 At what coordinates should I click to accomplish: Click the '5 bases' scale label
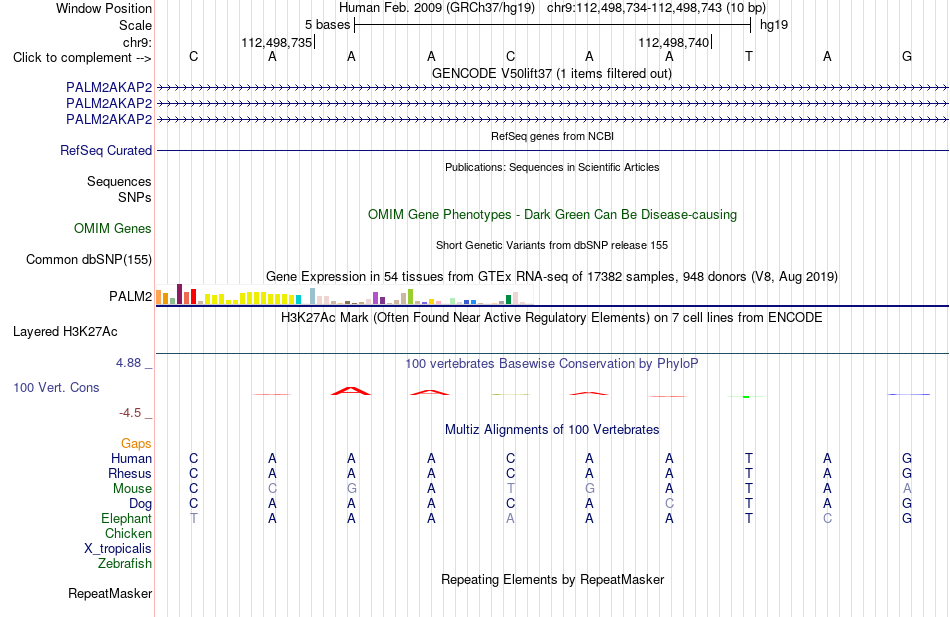click(327, 25)
